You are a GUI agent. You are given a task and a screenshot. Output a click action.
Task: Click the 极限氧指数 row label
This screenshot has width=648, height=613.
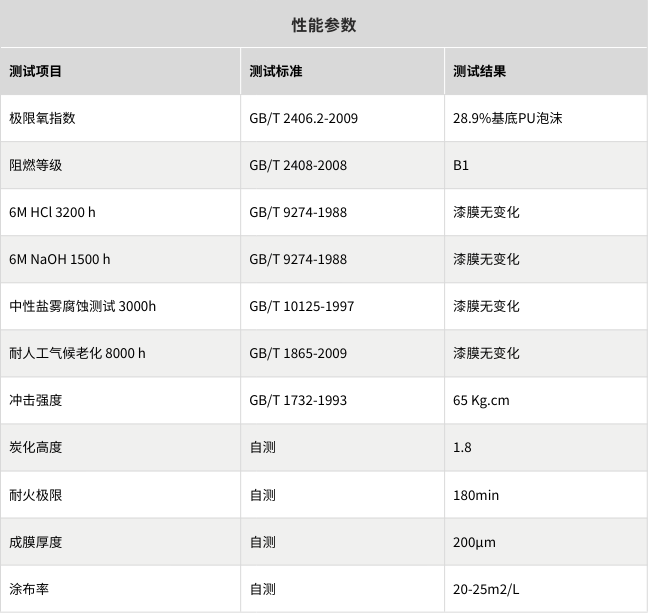click(x=42, y=118)
